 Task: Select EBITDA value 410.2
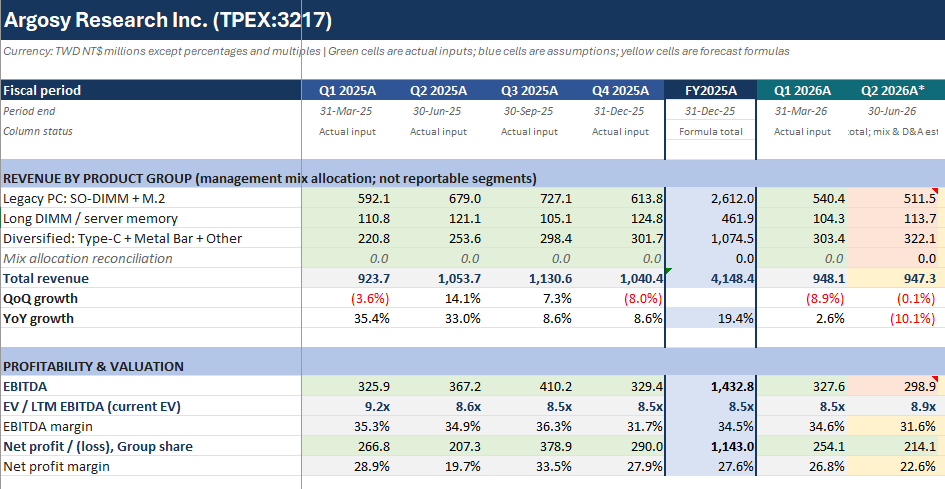pyautogui.click(x=529, y=386)
